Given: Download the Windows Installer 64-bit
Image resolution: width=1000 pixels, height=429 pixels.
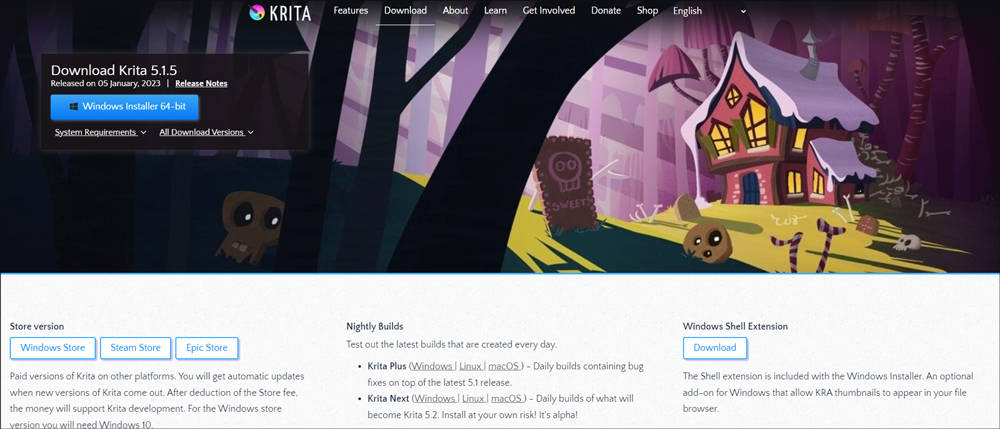Looking at the screenshot, I should tap(124, 107).
